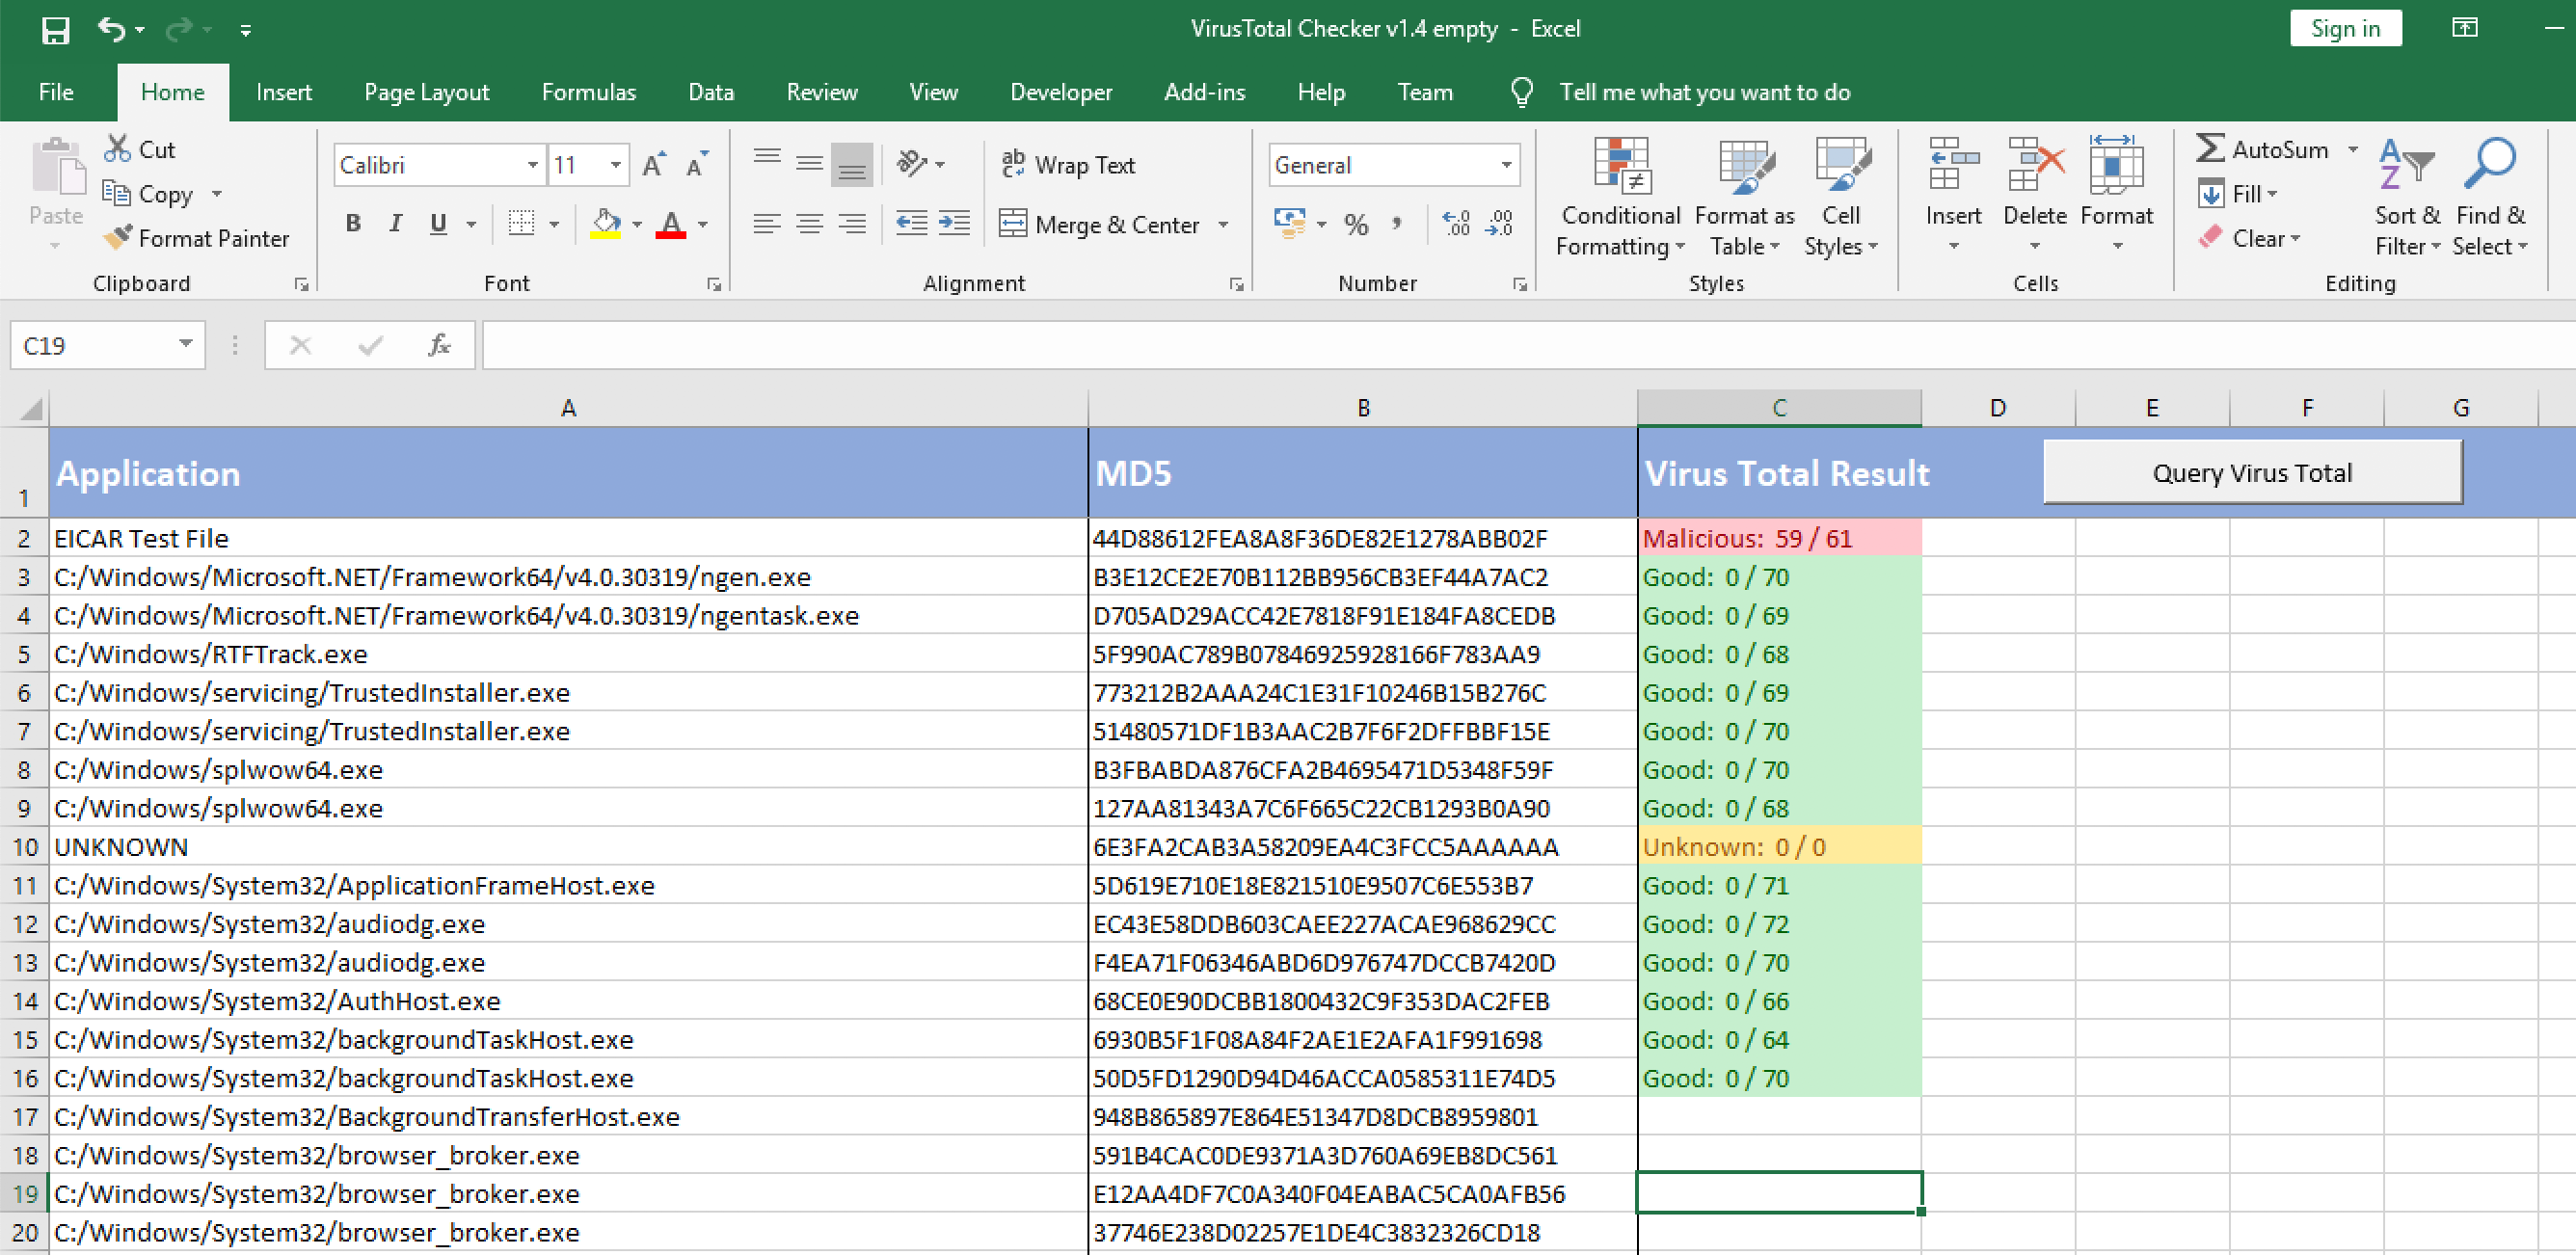The image size is (2576, 1255).
Task: Decrease indent
Action: (x=911, y=223)
